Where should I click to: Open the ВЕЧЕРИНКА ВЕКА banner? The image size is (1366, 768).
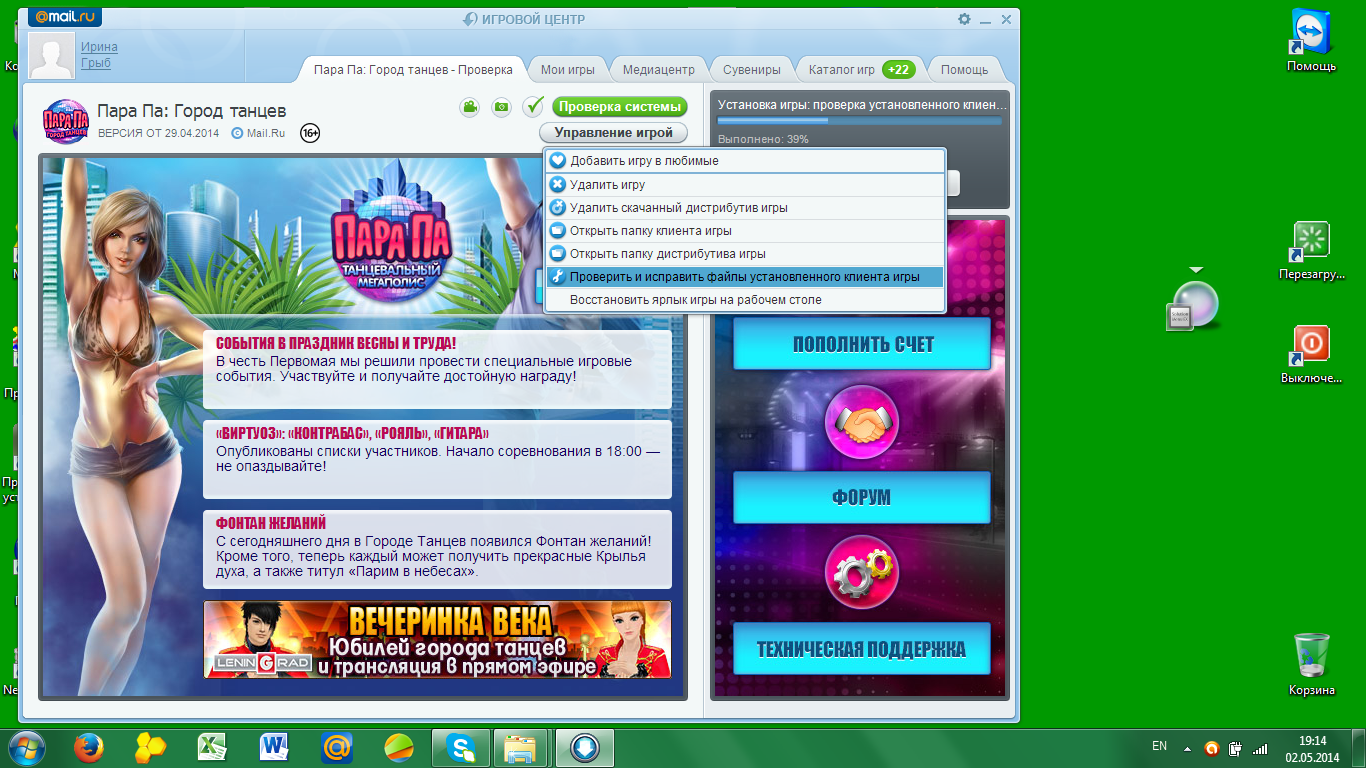437,639
